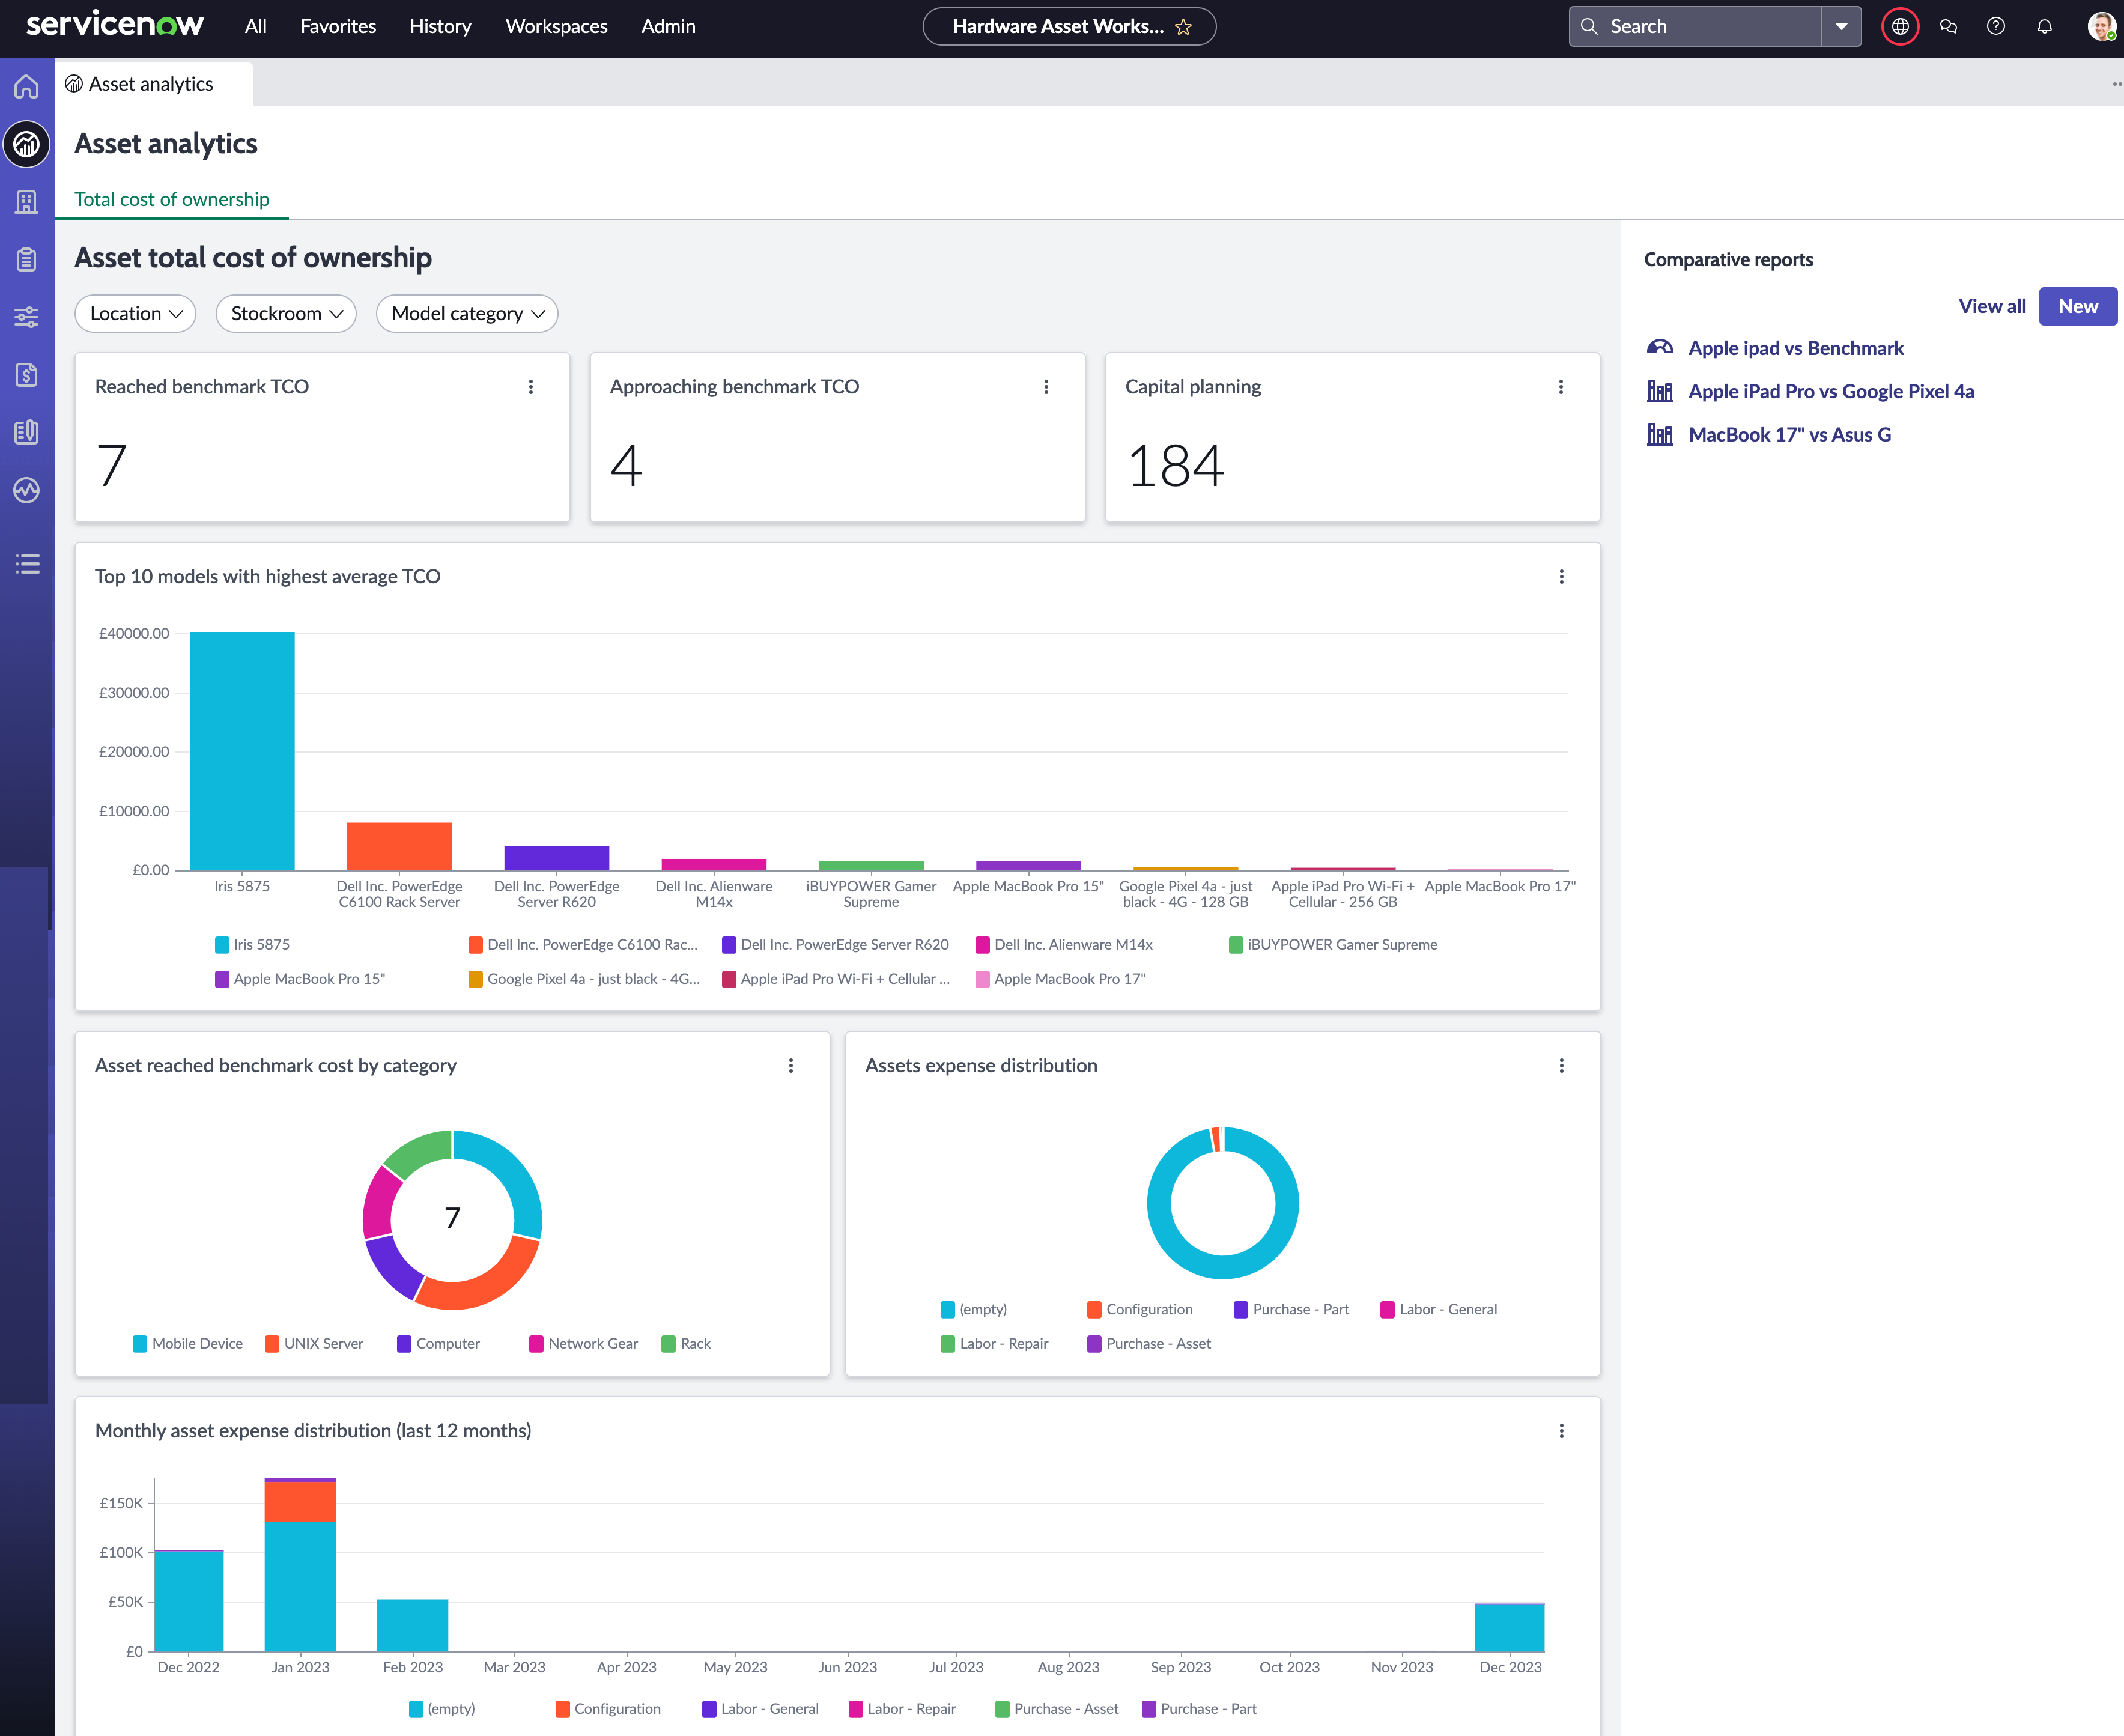
Task: Click Labor - General swatch in monthly expense legend
Action: pos(709,1709)
